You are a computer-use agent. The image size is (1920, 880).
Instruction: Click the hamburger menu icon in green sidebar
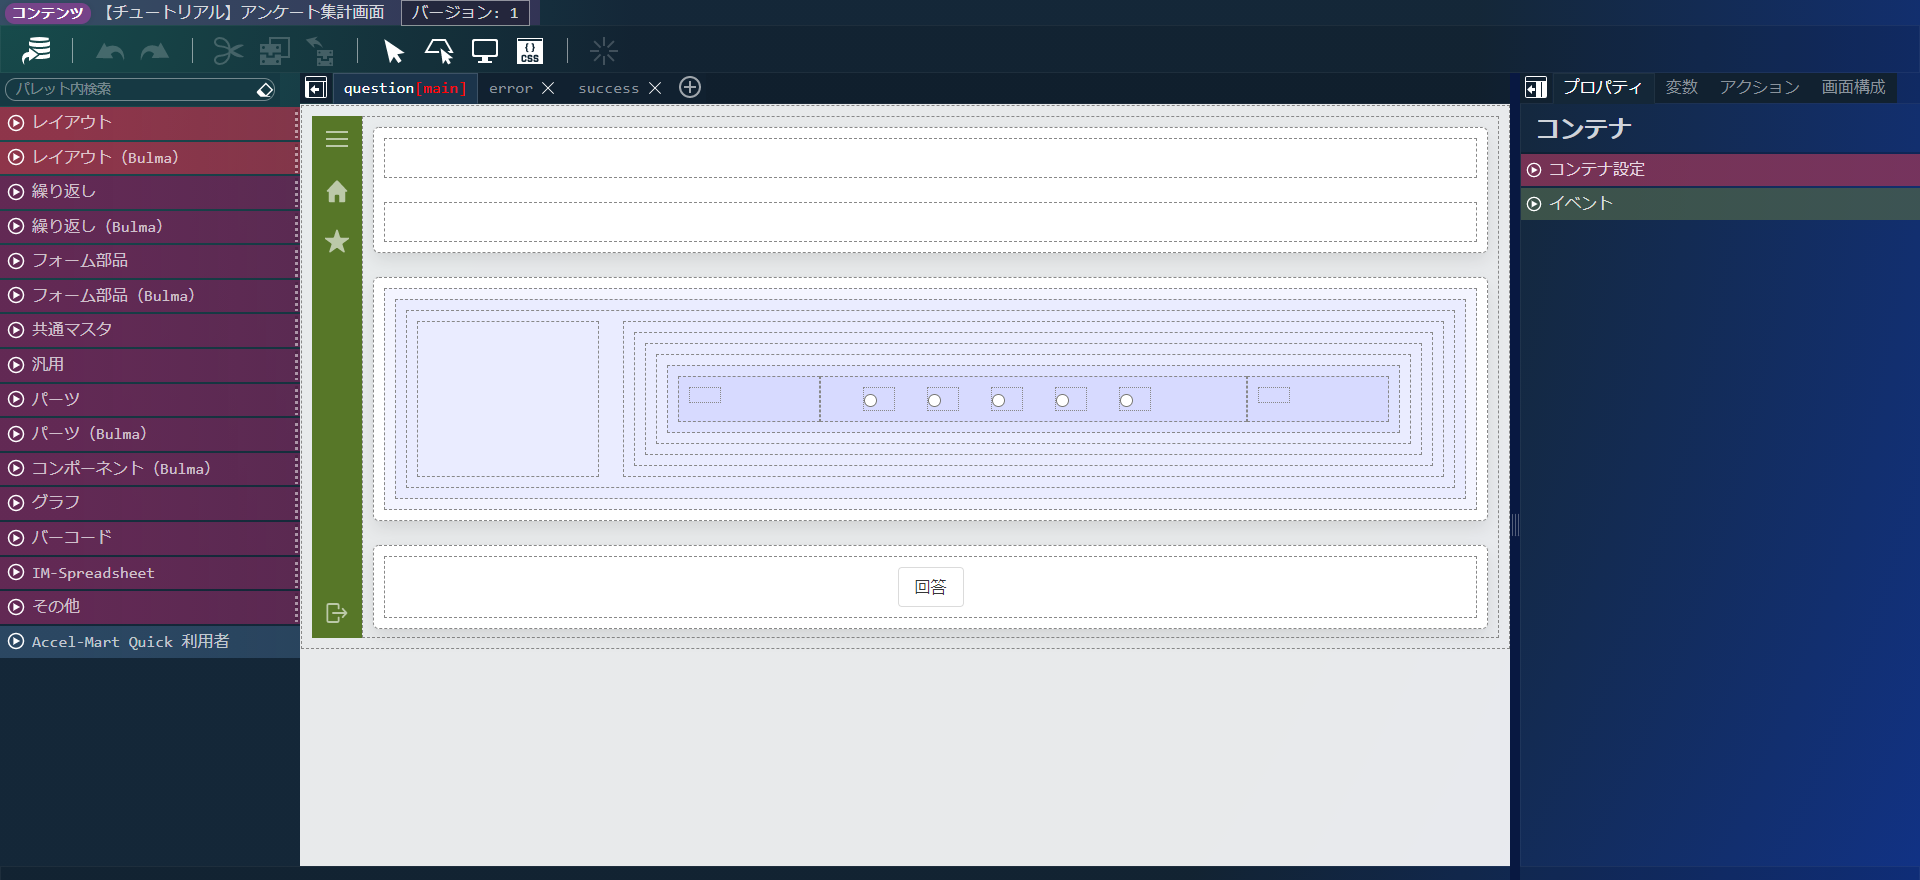337,139
